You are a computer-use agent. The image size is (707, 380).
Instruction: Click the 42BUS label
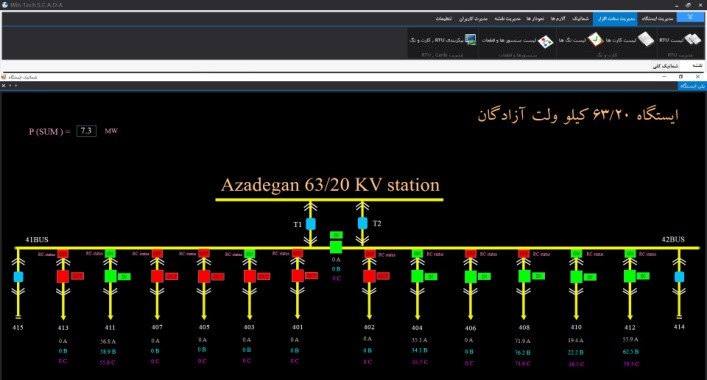point(673,239)
